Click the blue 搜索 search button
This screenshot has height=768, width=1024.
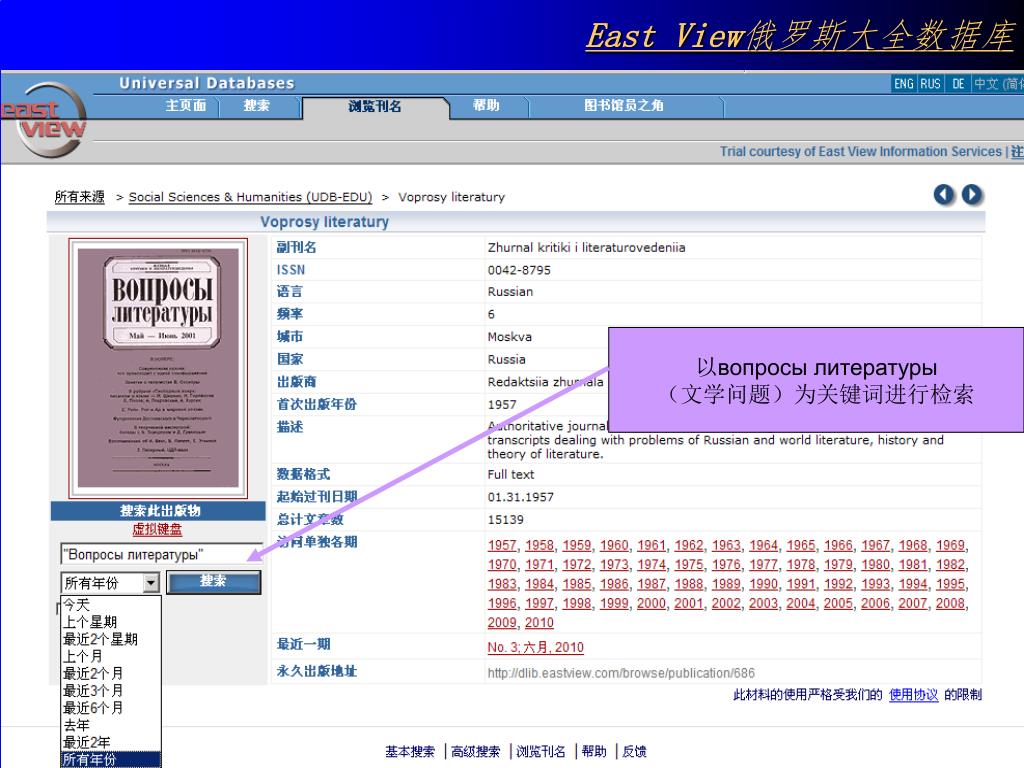[214, 581]
